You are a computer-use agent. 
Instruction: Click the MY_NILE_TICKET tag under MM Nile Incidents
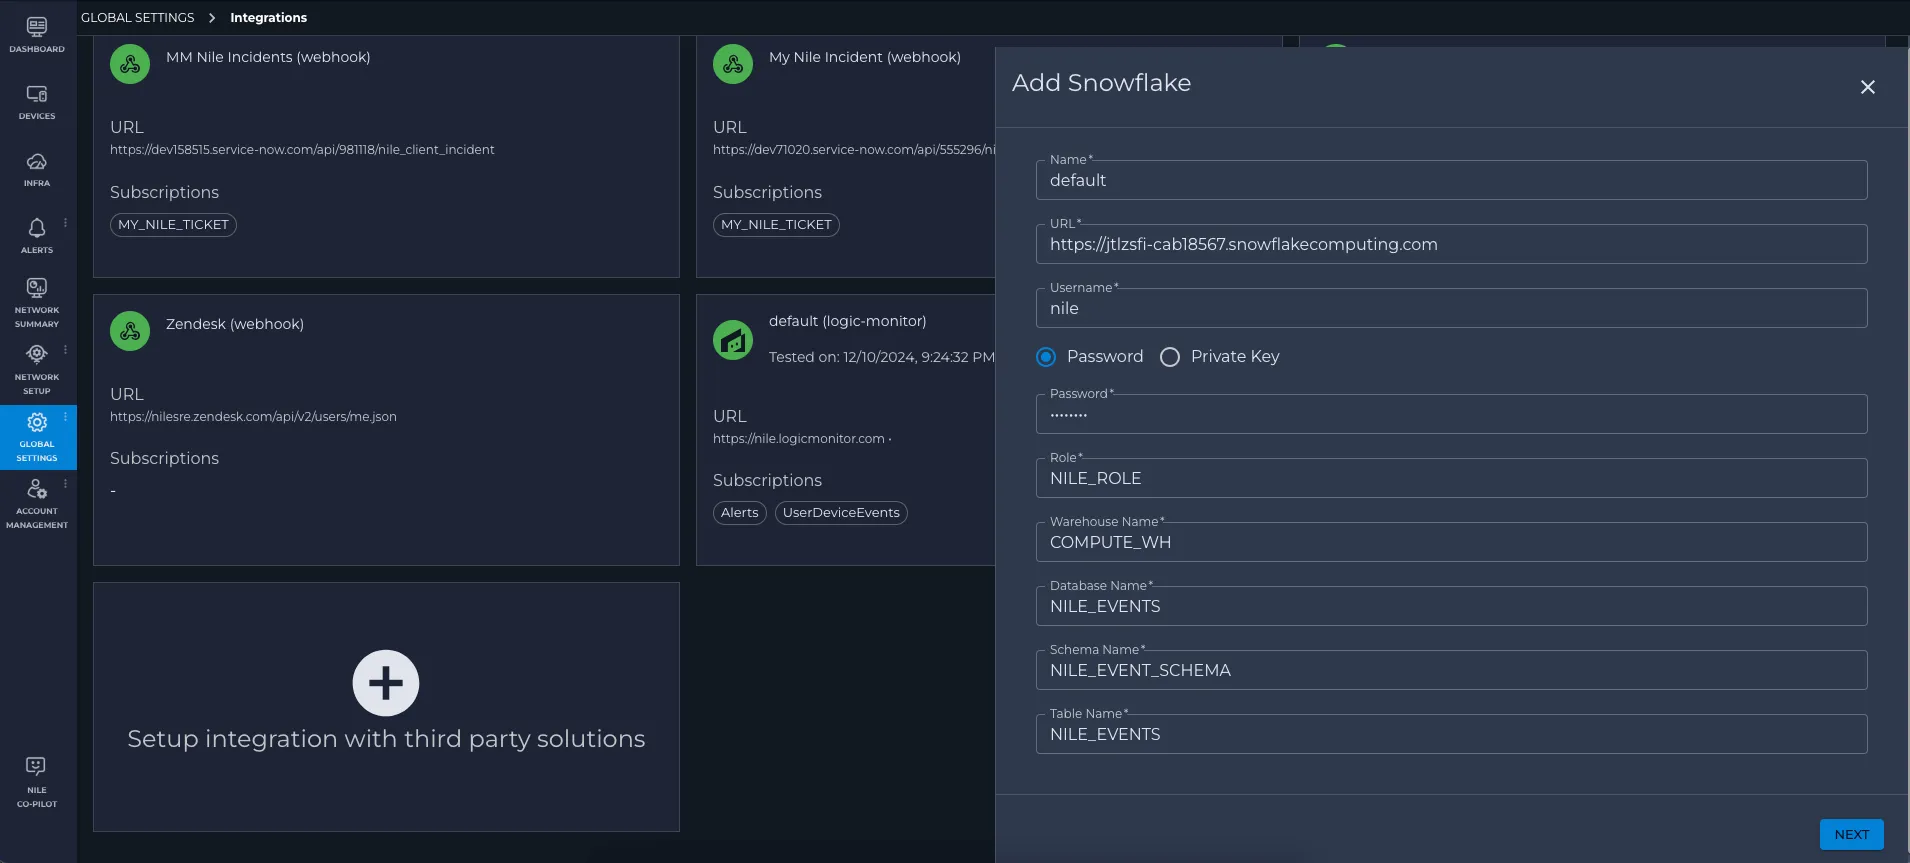pos(173,225)
